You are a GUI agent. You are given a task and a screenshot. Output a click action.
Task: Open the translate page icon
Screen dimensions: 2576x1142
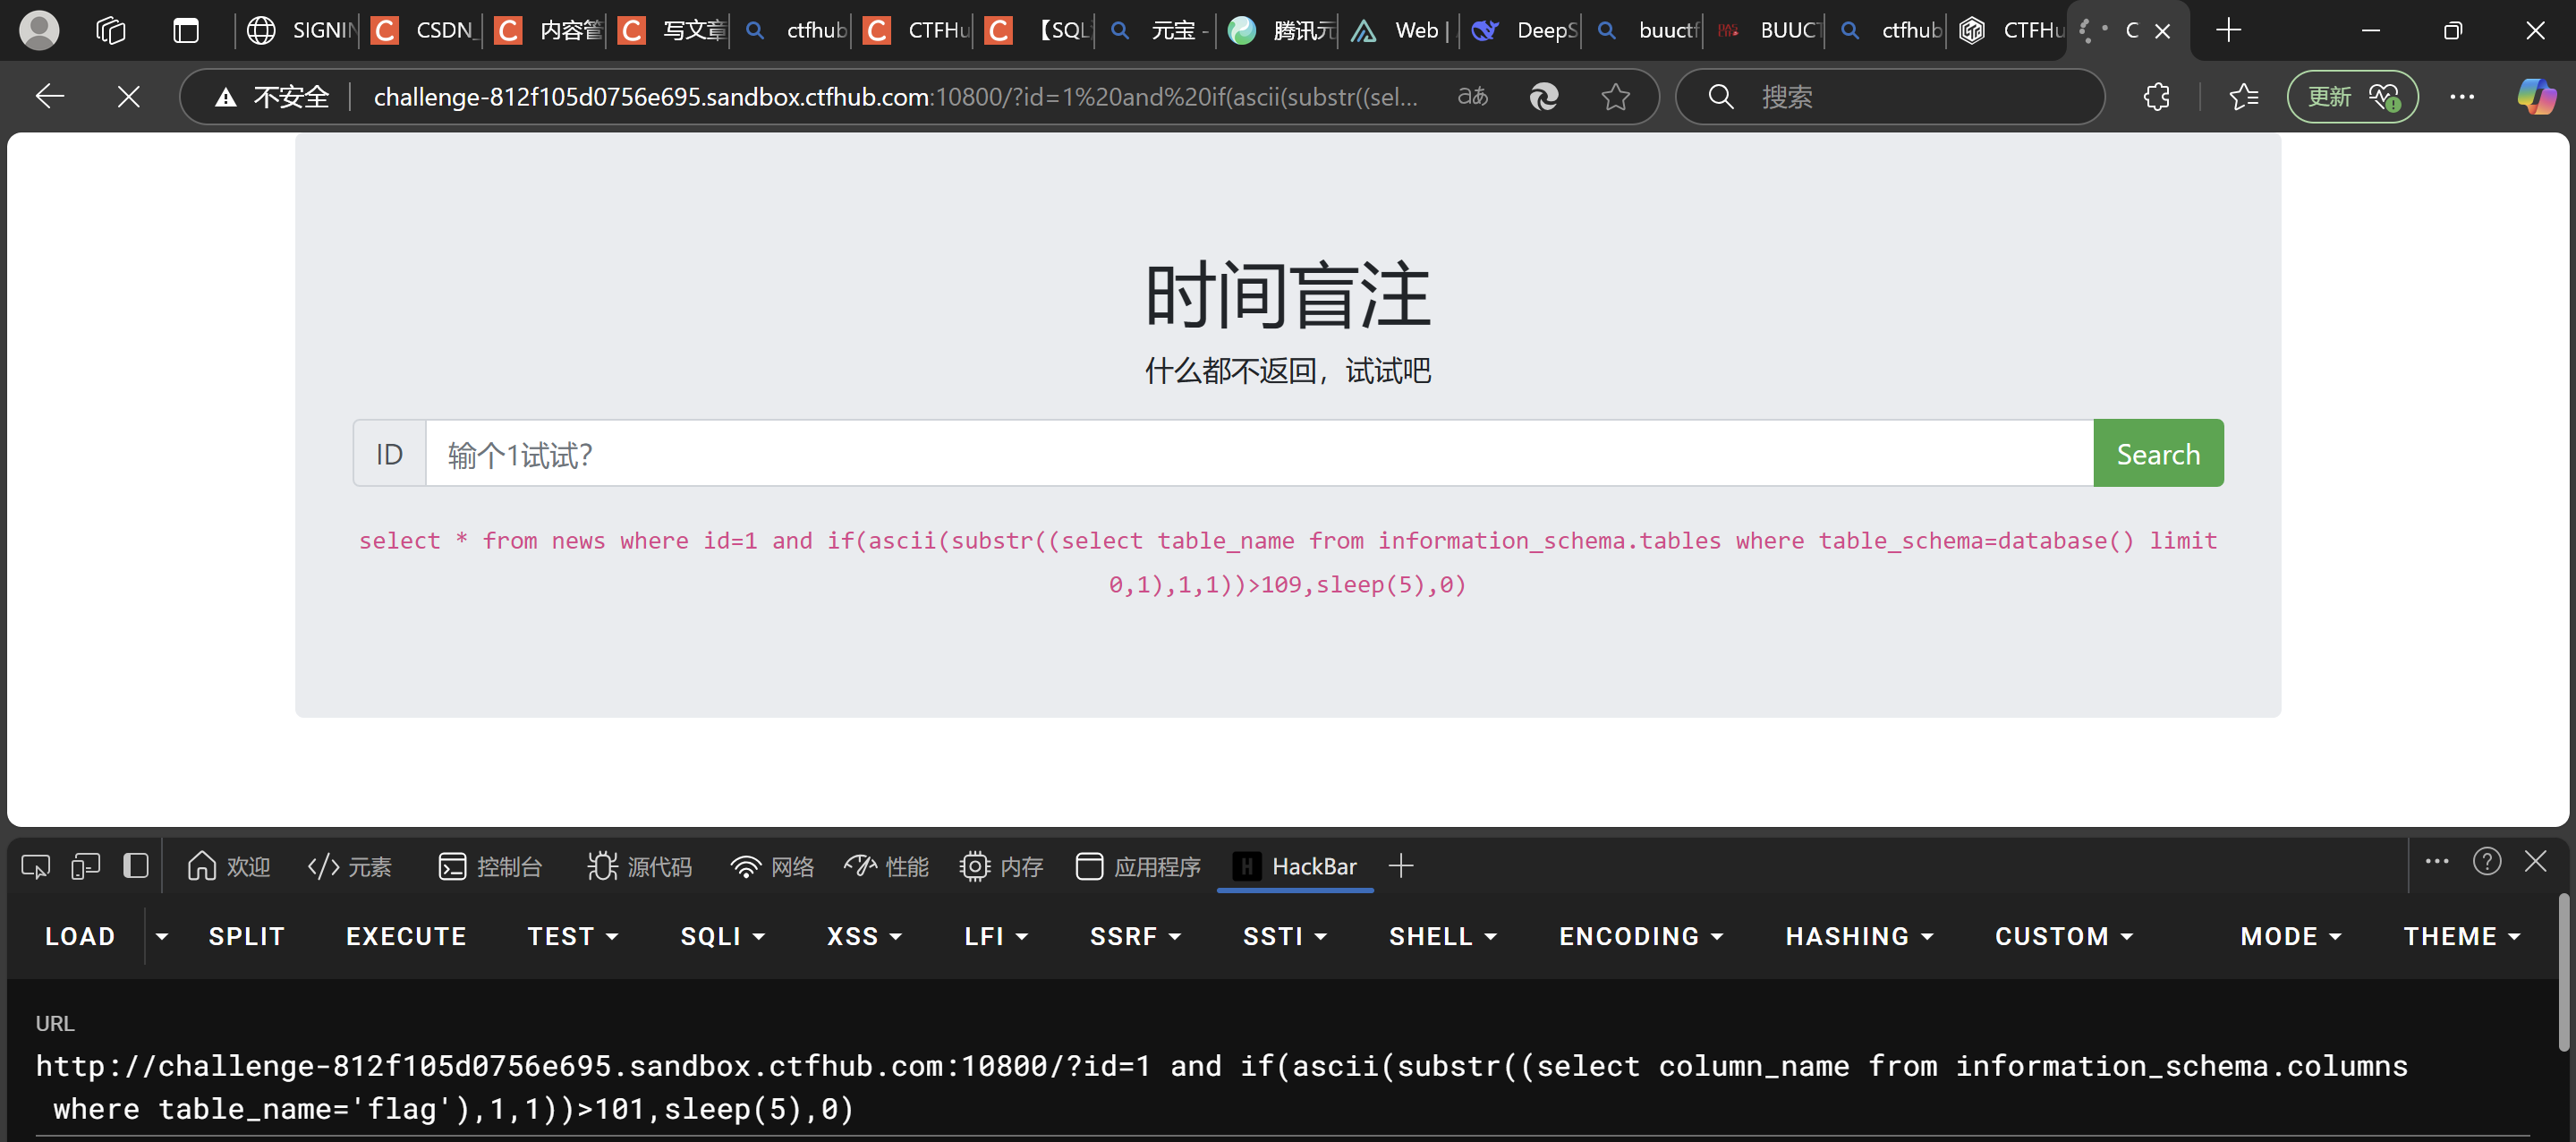pos(1472,97)
